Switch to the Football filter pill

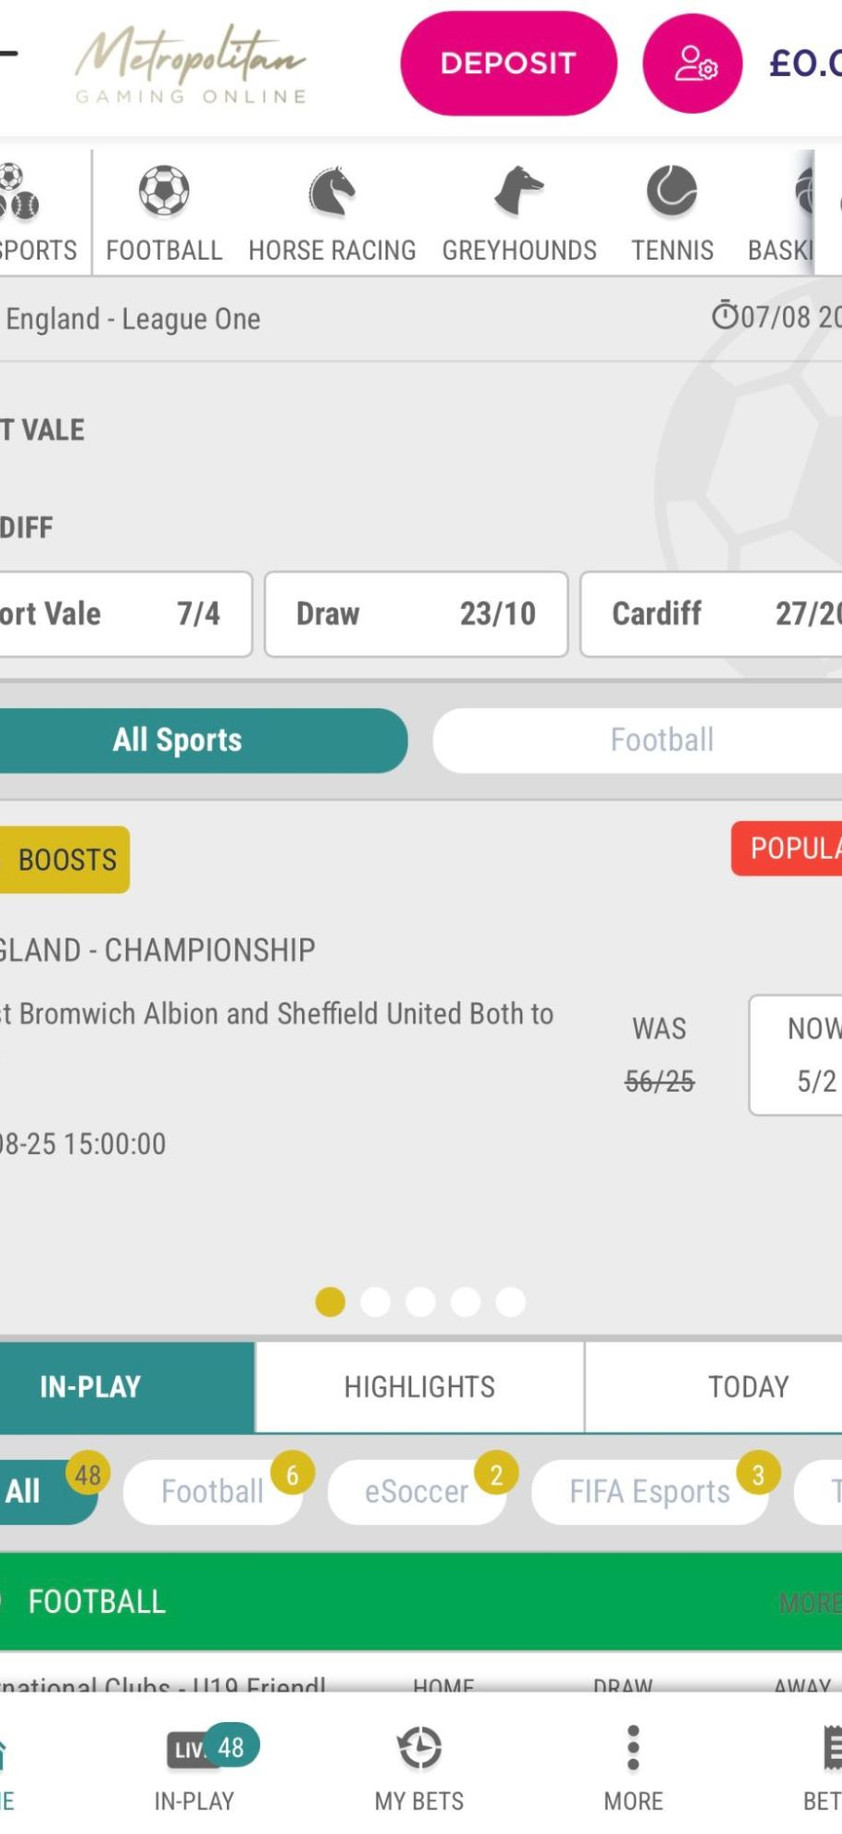[x=660, y=740]
